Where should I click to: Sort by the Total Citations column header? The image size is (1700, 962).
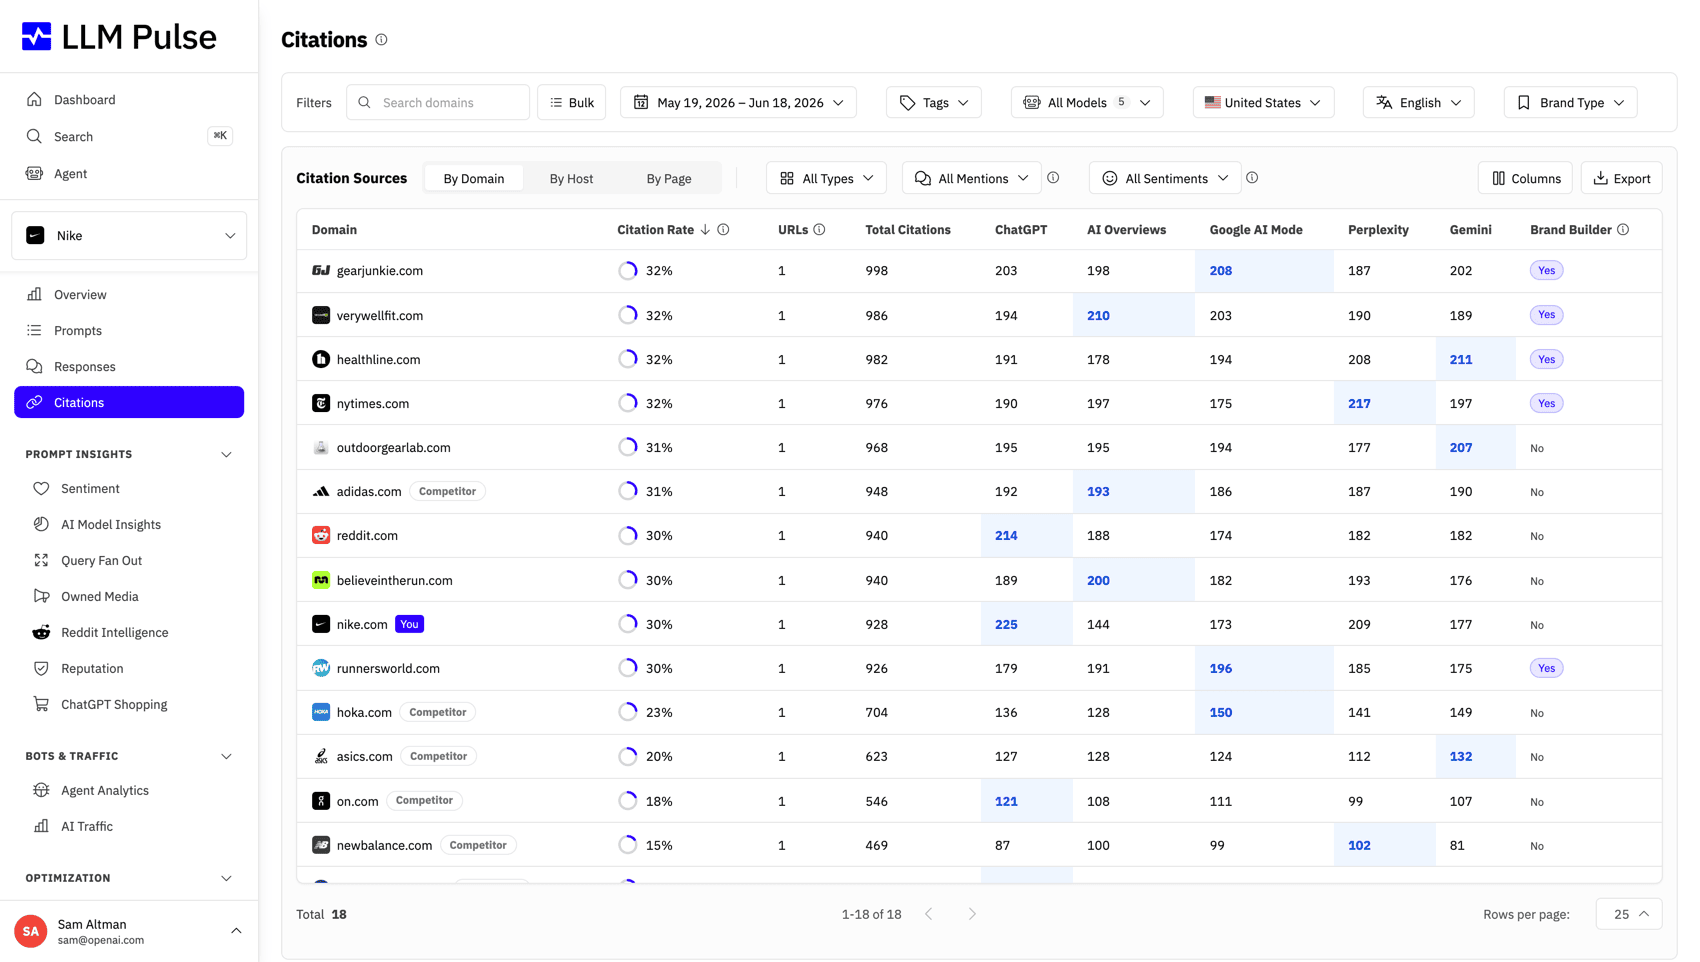908,230
